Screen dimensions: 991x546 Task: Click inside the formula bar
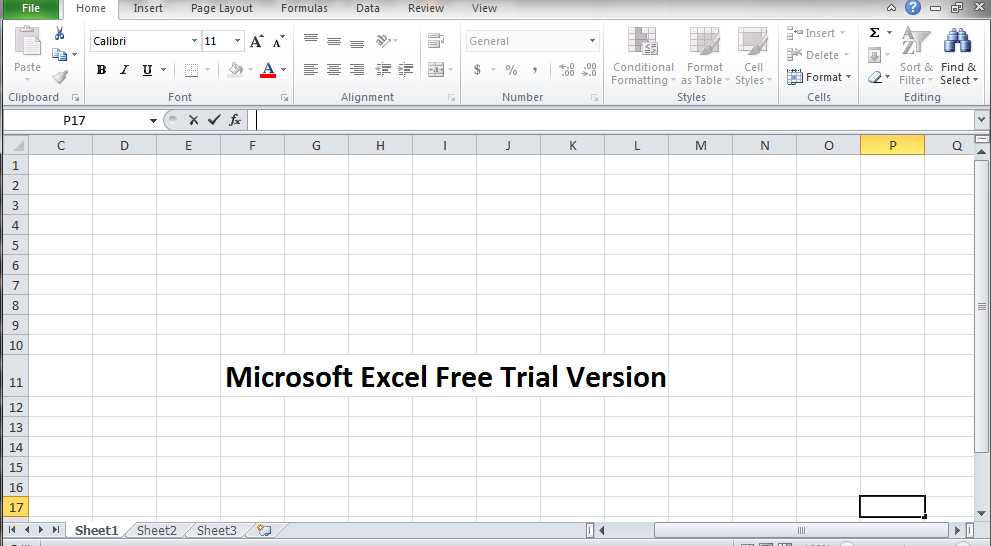613,120
